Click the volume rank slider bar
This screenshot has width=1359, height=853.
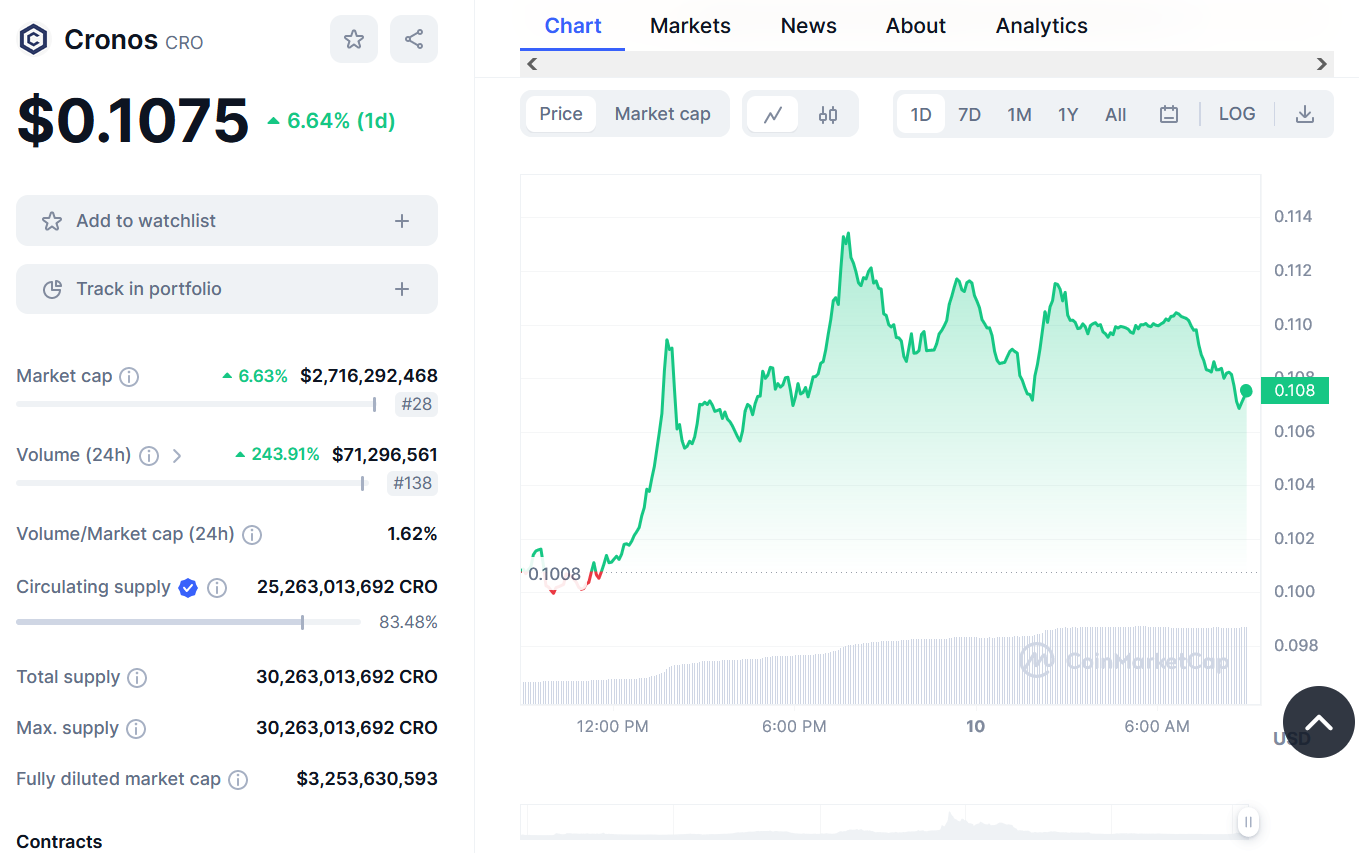click(x=190, y=484)
